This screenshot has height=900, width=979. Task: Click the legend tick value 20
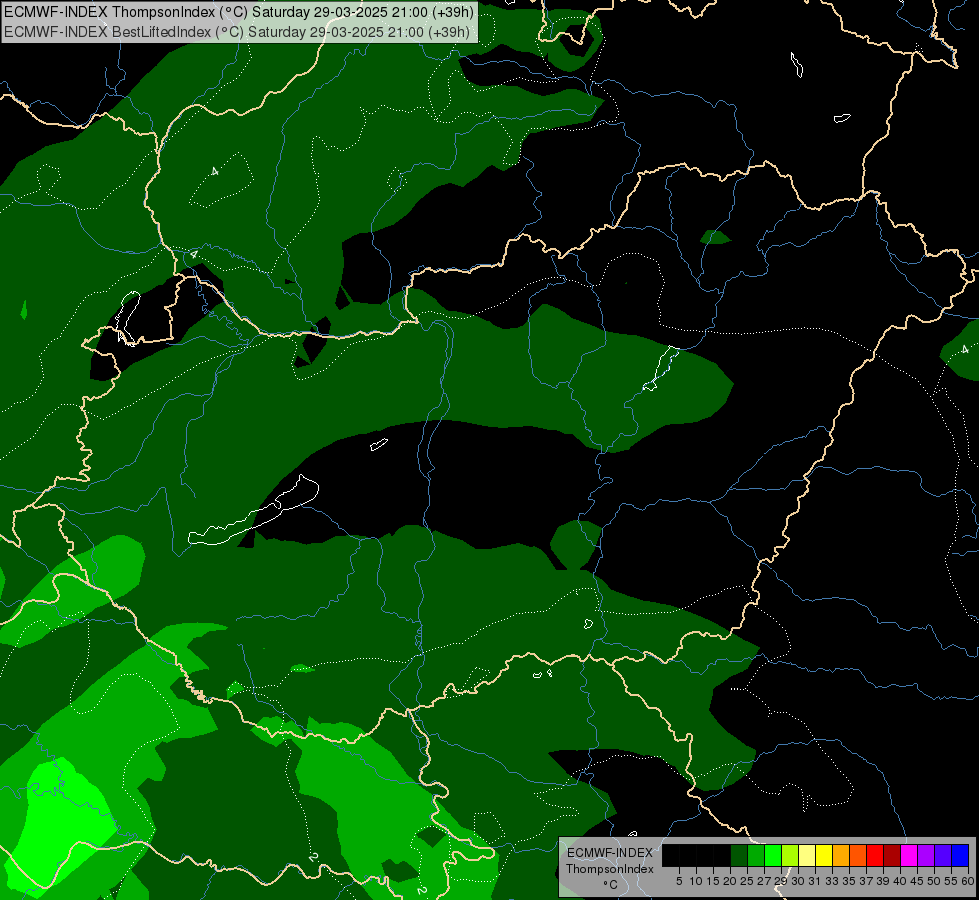(x=730, y=881)
